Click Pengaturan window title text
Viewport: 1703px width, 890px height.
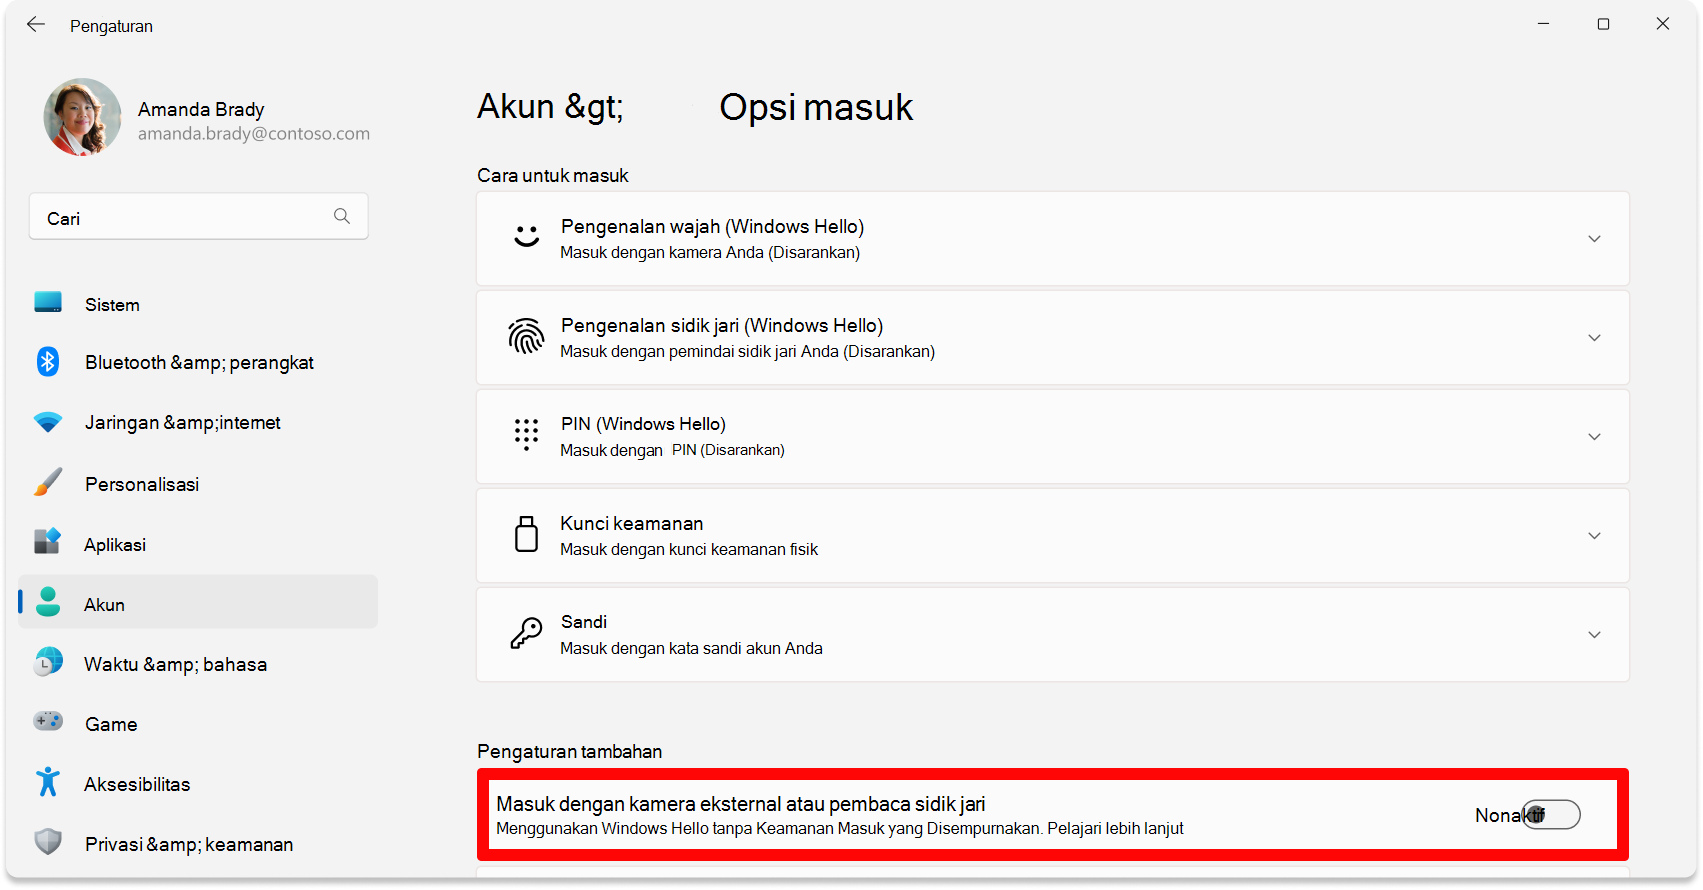[111, 26]
